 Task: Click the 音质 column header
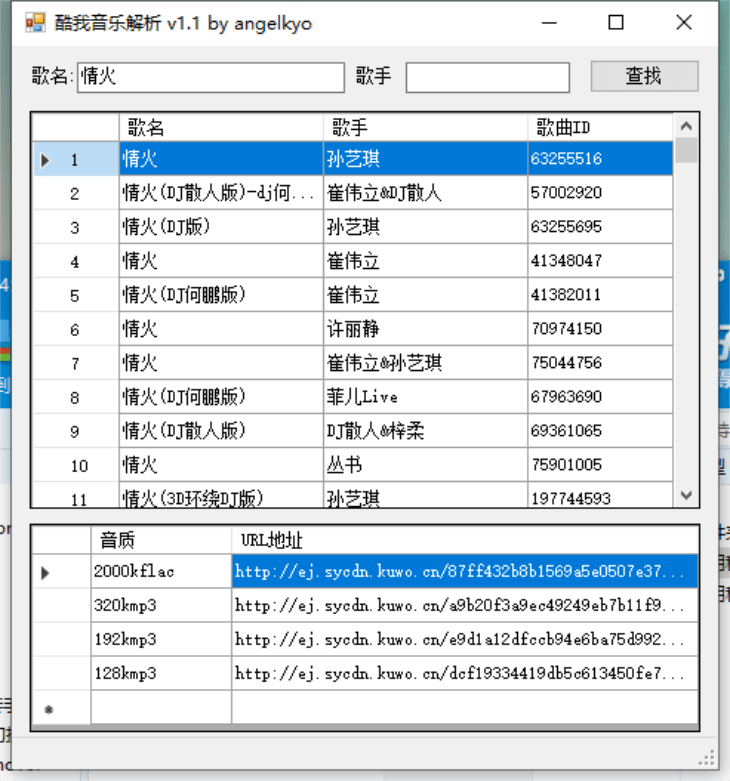[x=161, y=540]
